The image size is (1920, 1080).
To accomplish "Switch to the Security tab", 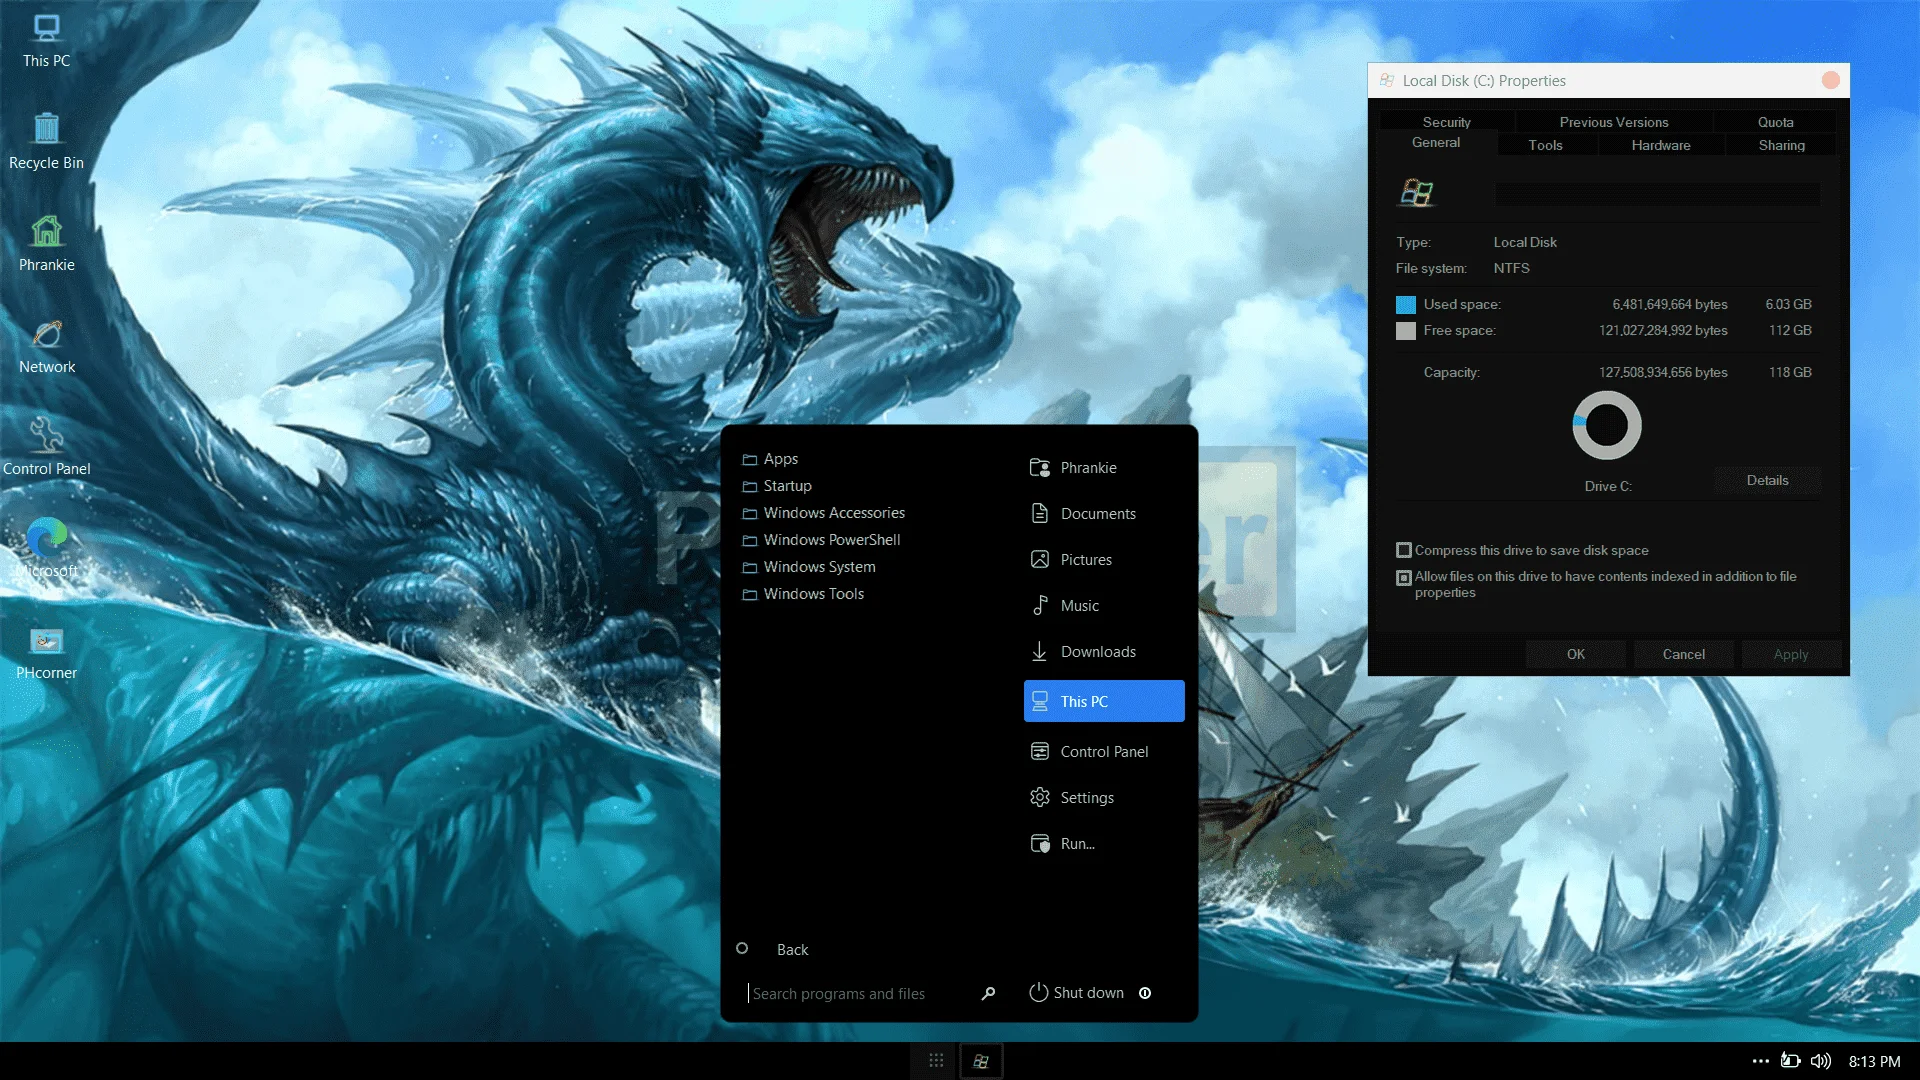I will click(1447, 122).
